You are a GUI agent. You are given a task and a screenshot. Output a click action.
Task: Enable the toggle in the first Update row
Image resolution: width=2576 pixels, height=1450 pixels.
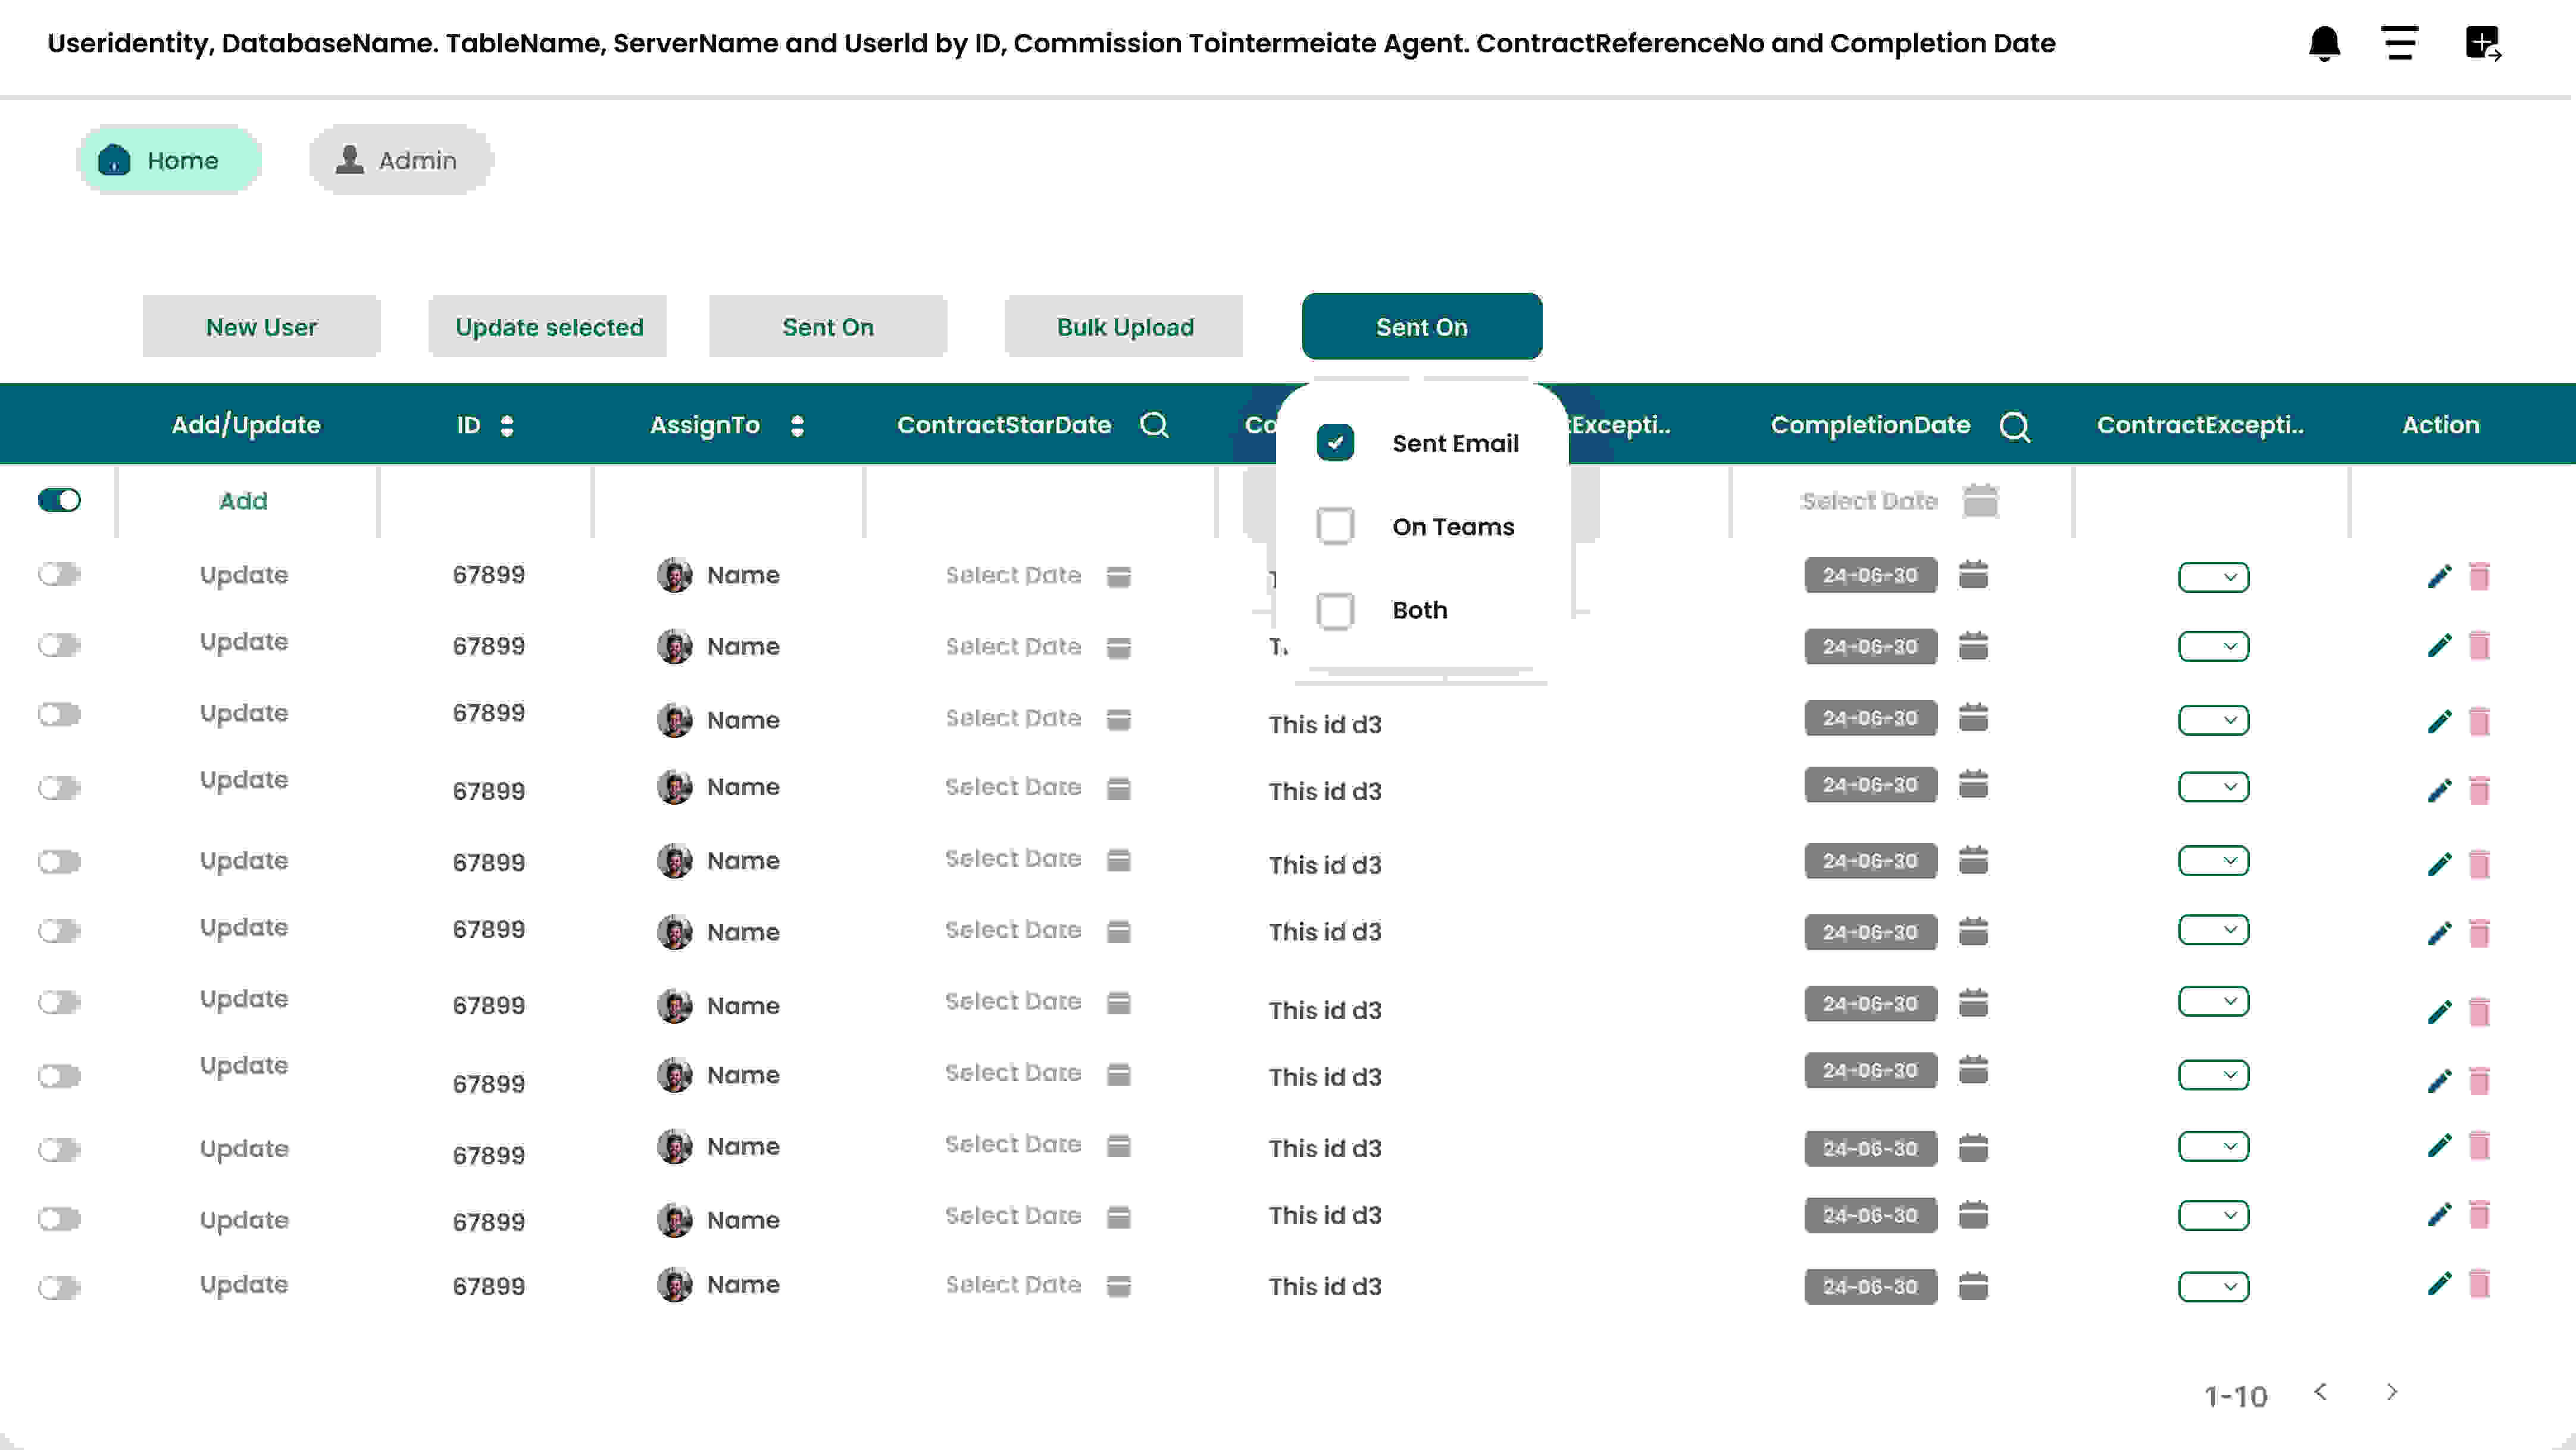tap(59, 574)
